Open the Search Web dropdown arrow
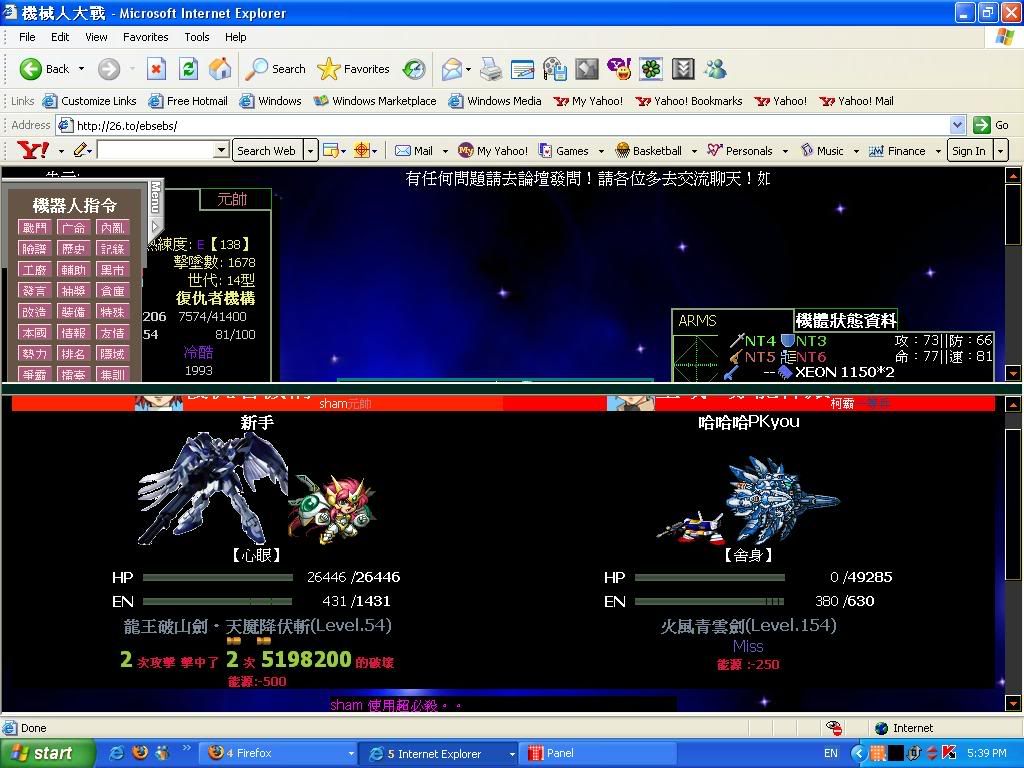 pyautogui.click(x=311, y=151)
